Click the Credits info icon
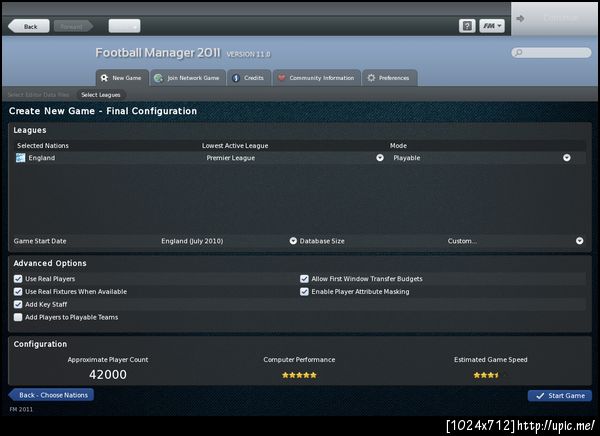Screen dimensions: 600x436 tap(236, 78)
